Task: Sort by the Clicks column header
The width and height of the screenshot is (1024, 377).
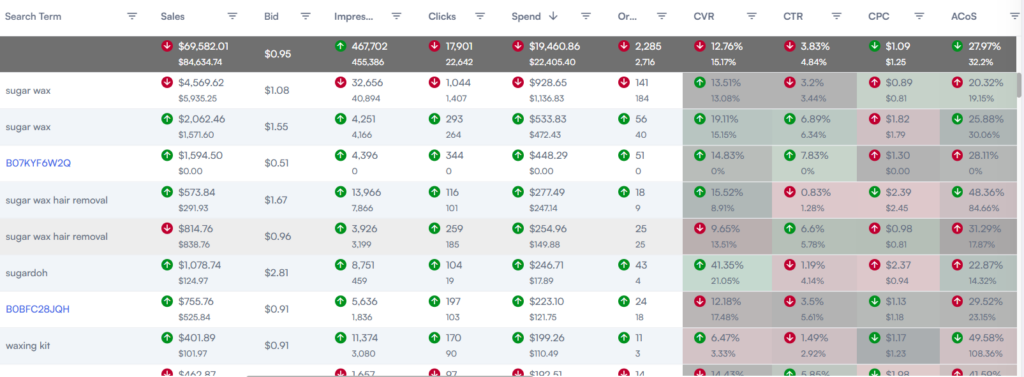Action: coord(442,16)
